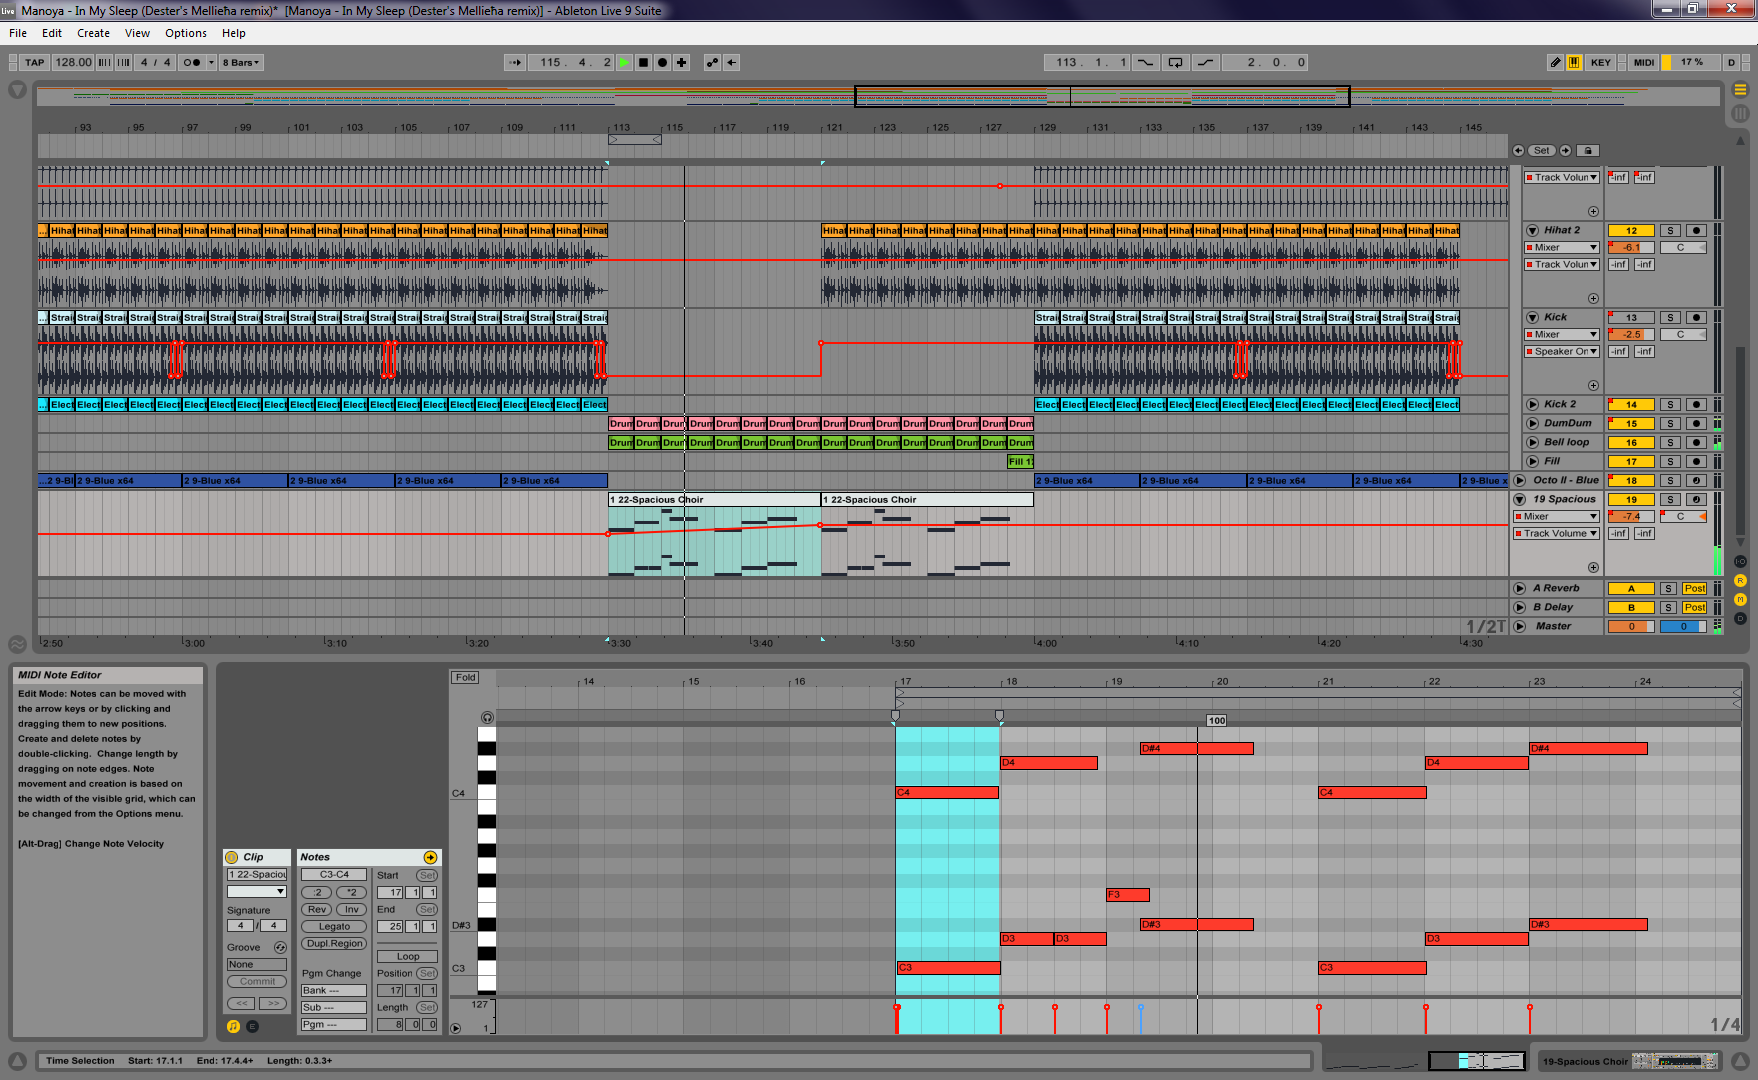This screenshot has height=1080, width=1758.
Task: Open Hihat 2 Mixer device chooser
Action: tap(1562, 247)
